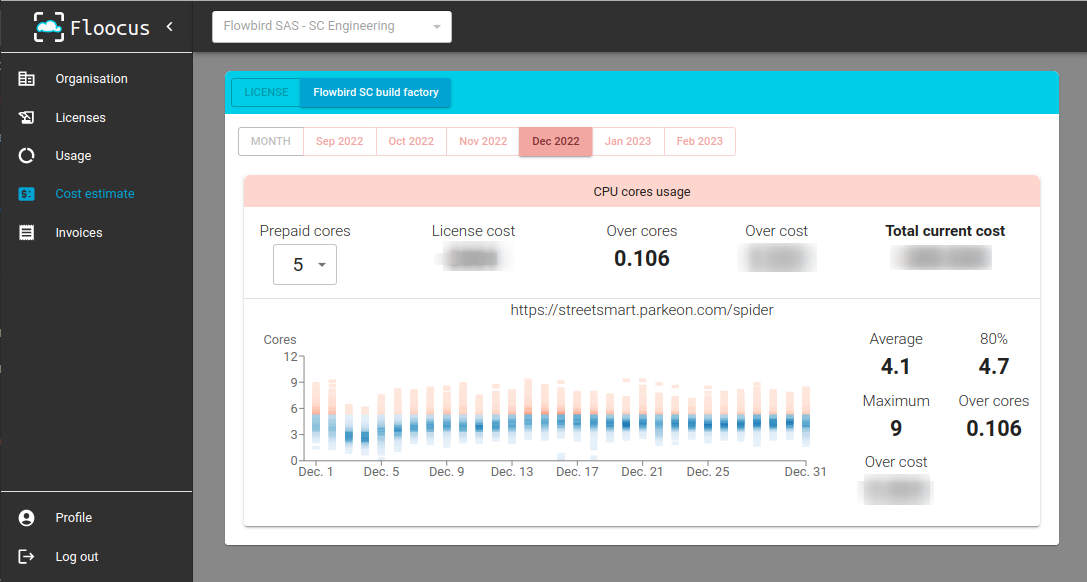This screenshot has height=582, width=1087.
Task: Open the Prepaid cores dropdown
Action: (x=305, y=264)
